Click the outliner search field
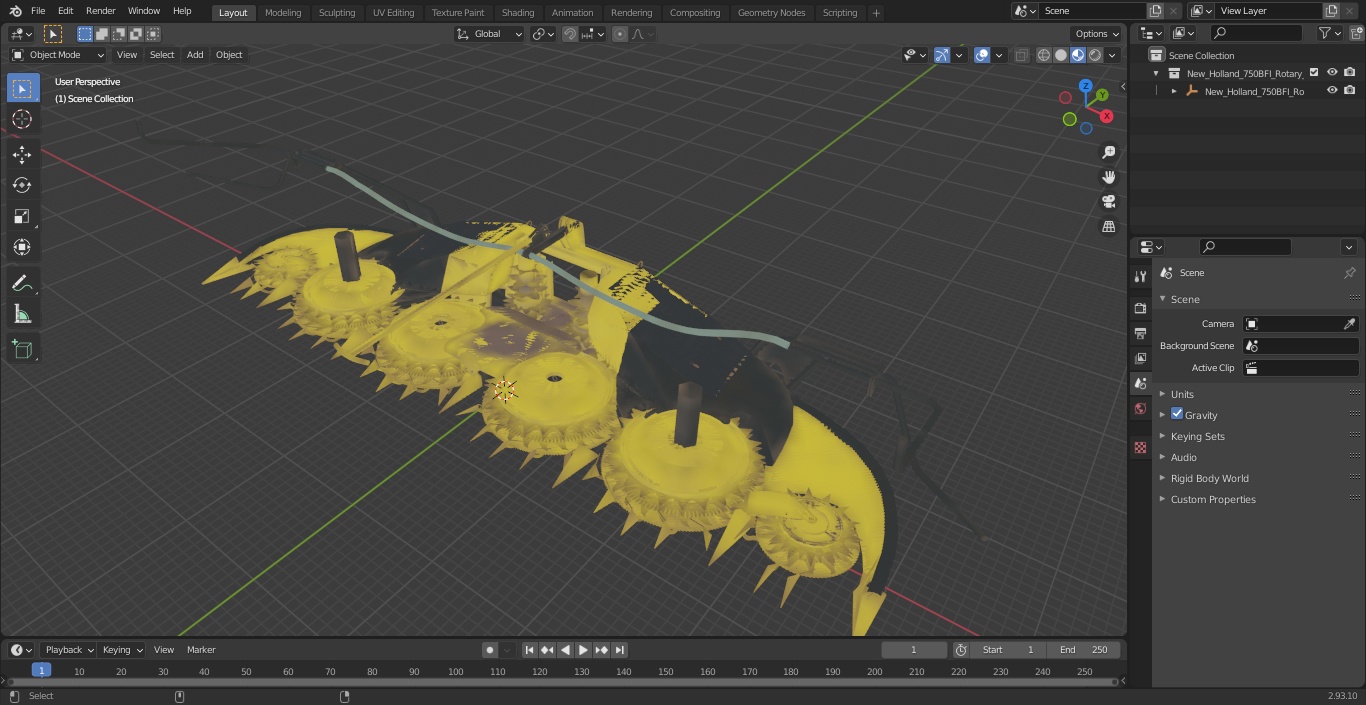 pyautogui.click(x=1255, y=34)
